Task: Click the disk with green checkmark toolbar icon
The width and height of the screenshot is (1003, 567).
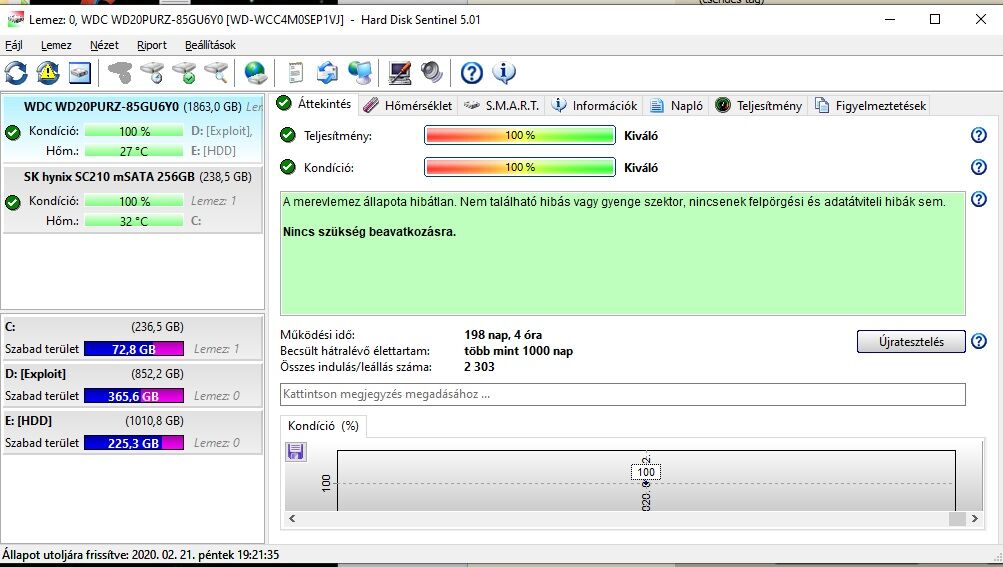Action: 184,73
